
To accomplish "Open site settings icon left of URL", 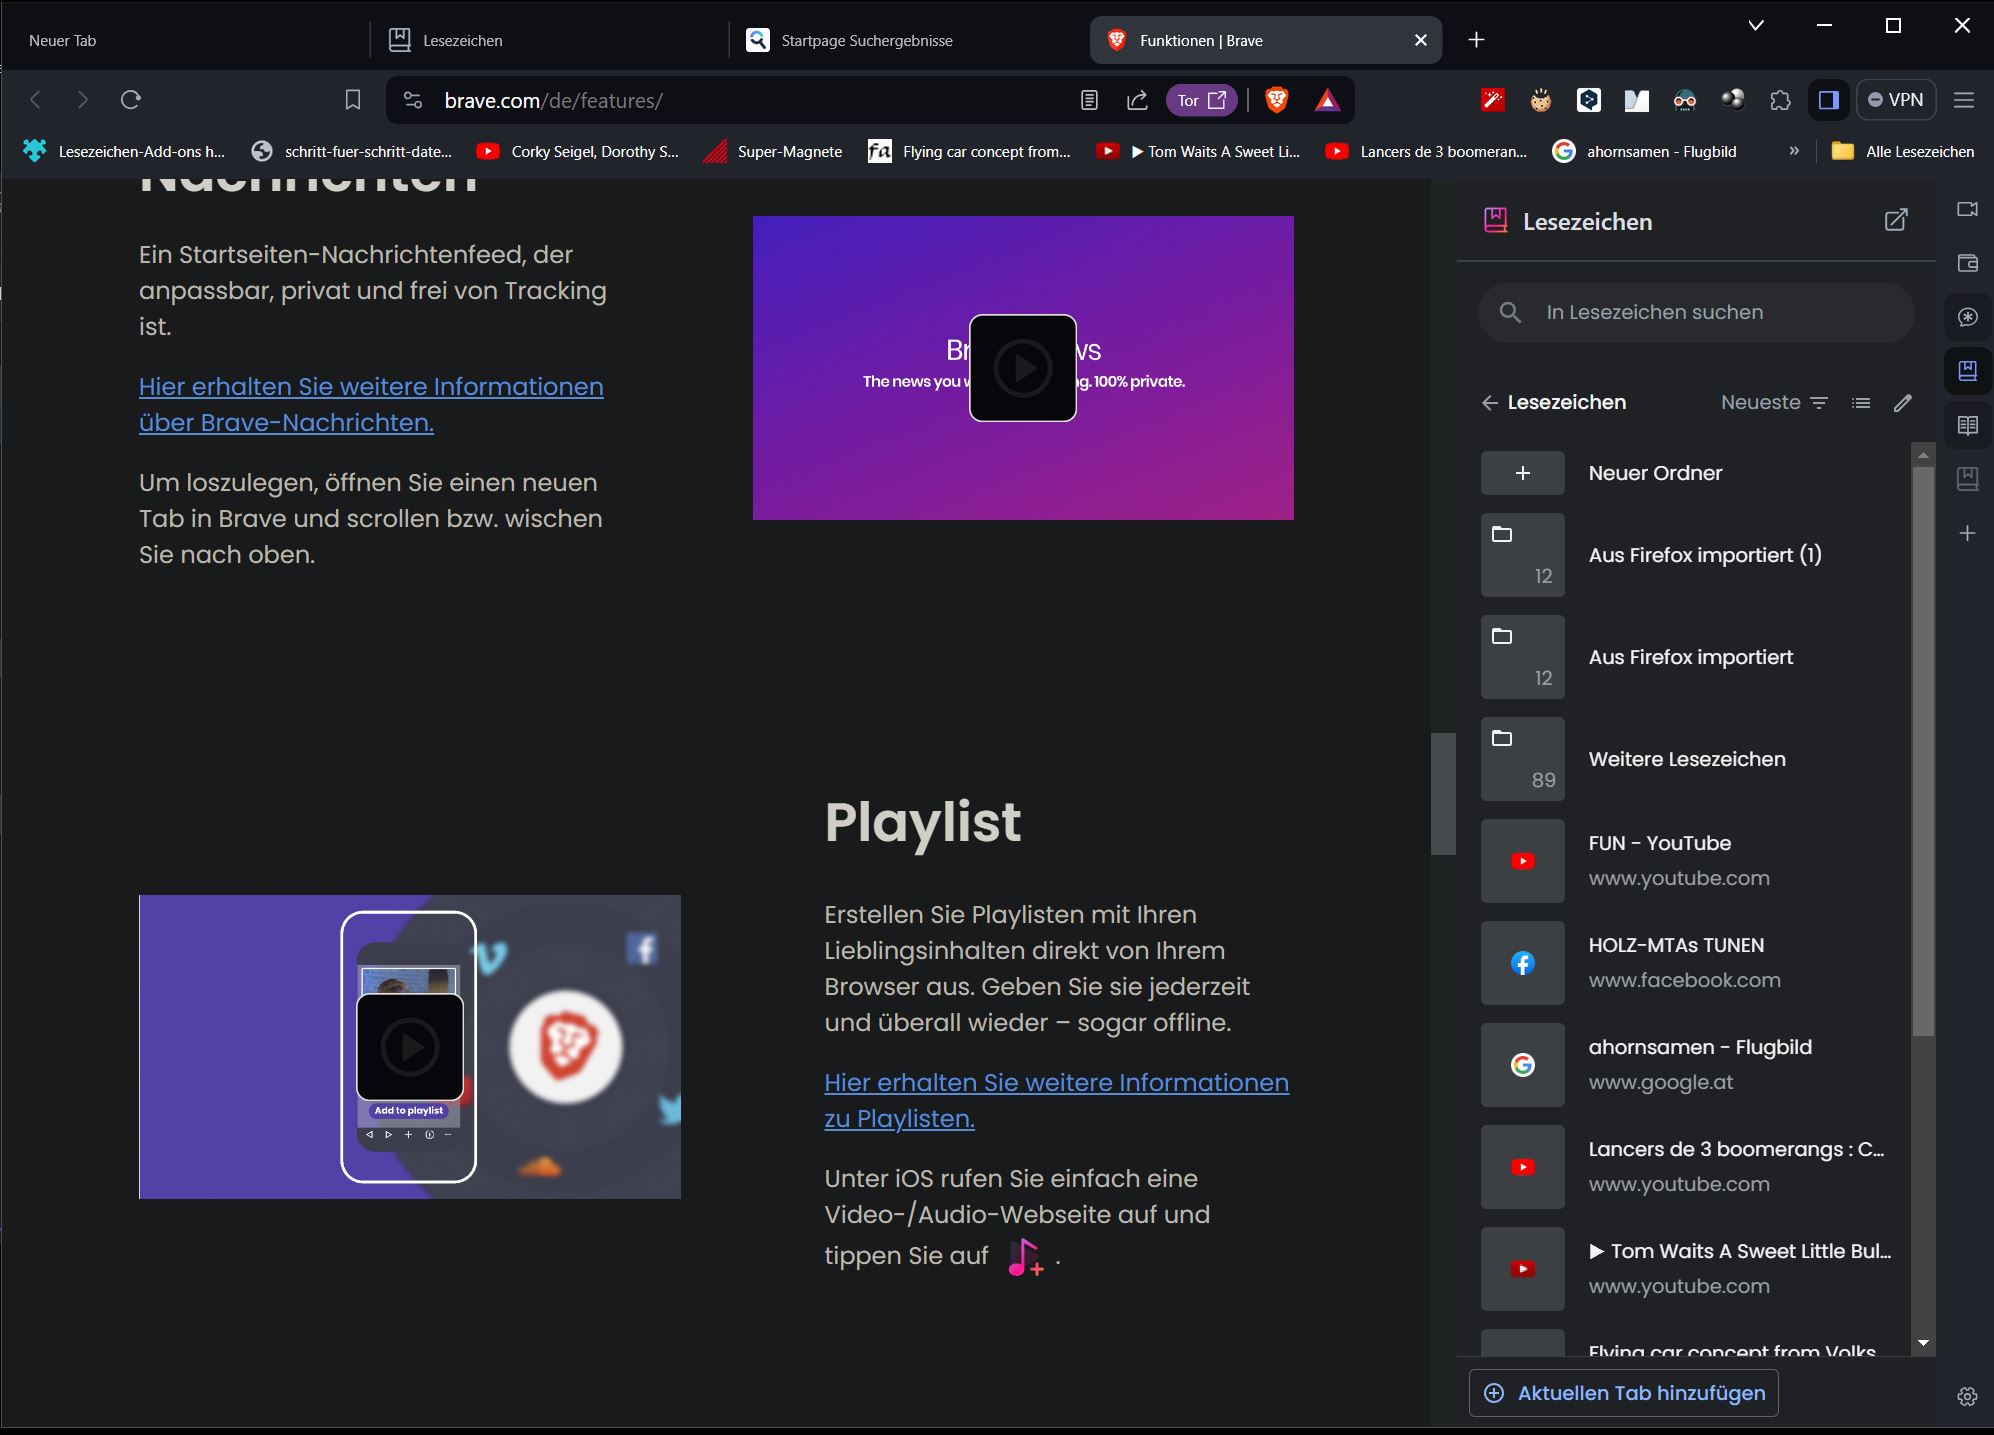I will click(413, 100).
